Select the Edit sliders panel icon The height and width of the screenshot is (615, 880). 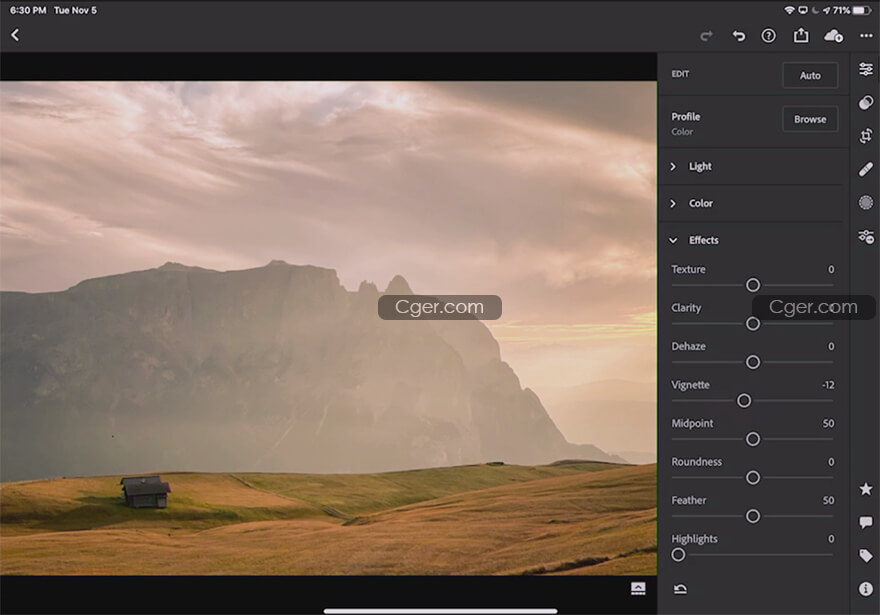[x=866, y=69]
